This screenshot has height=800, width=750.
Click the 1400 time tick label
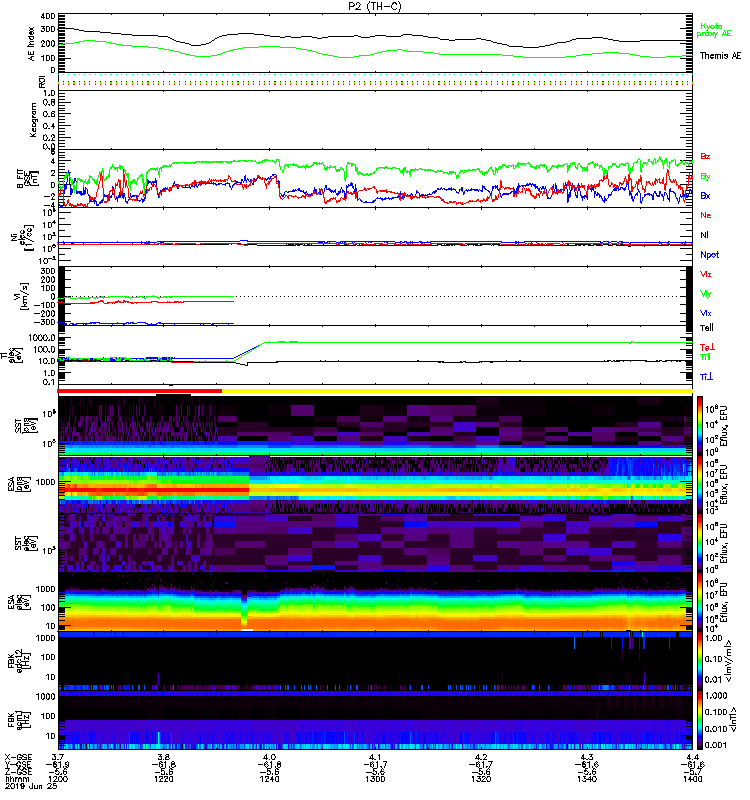pyautogui.click(x=692, y=779)
